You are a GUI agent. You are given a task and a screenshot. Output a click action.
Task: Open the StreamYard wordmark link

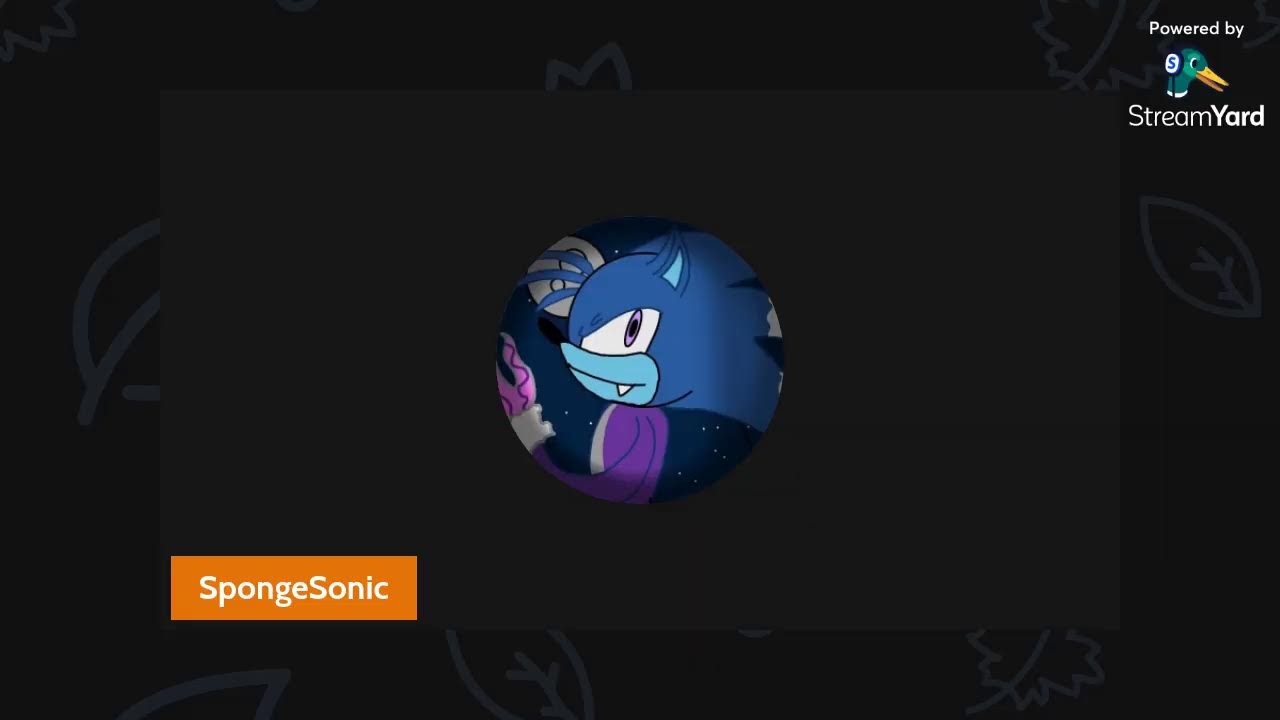pyautogui.click(x=1196, y=116)
